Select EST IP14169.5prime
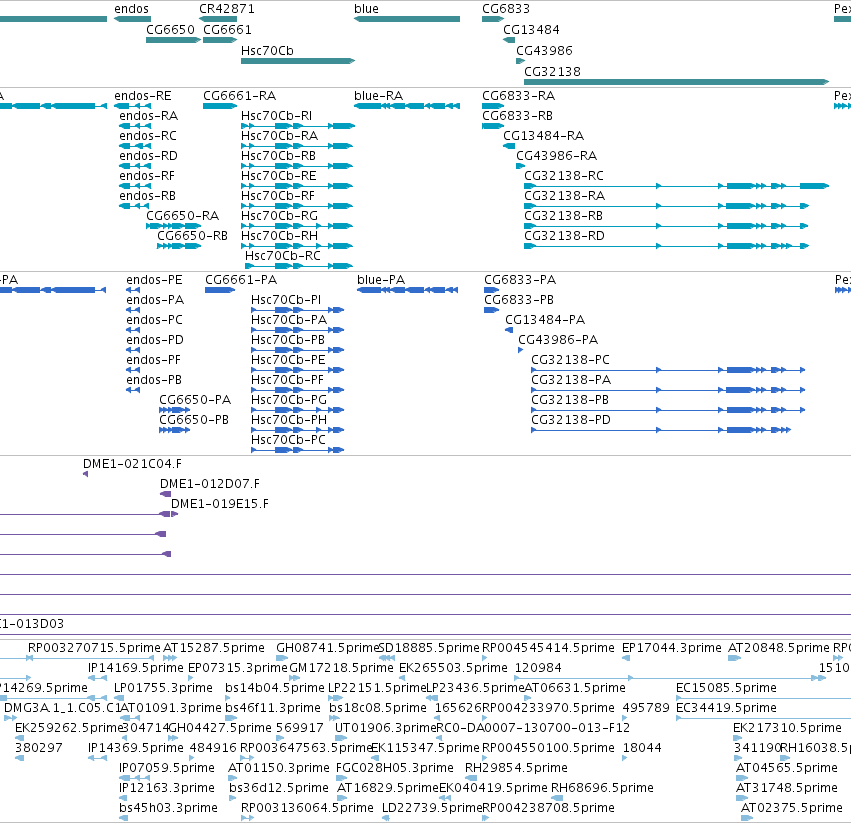Screen dimensions: 851x823 [136, 668]
